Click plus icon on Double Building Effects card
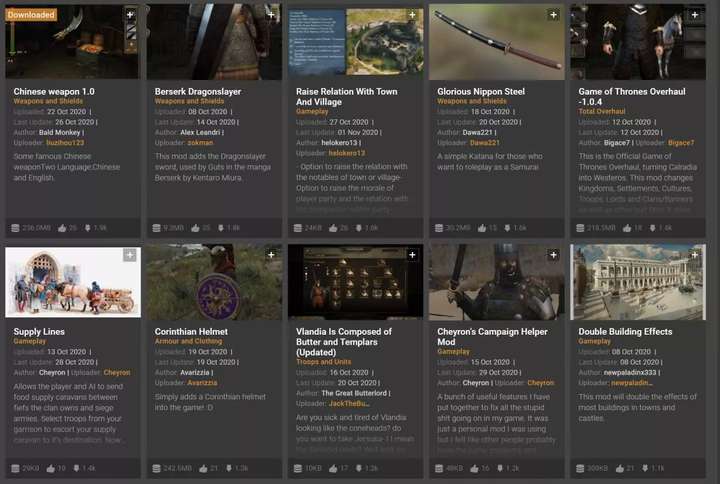The width and height of the screenshot is (720, 484). 695,255
